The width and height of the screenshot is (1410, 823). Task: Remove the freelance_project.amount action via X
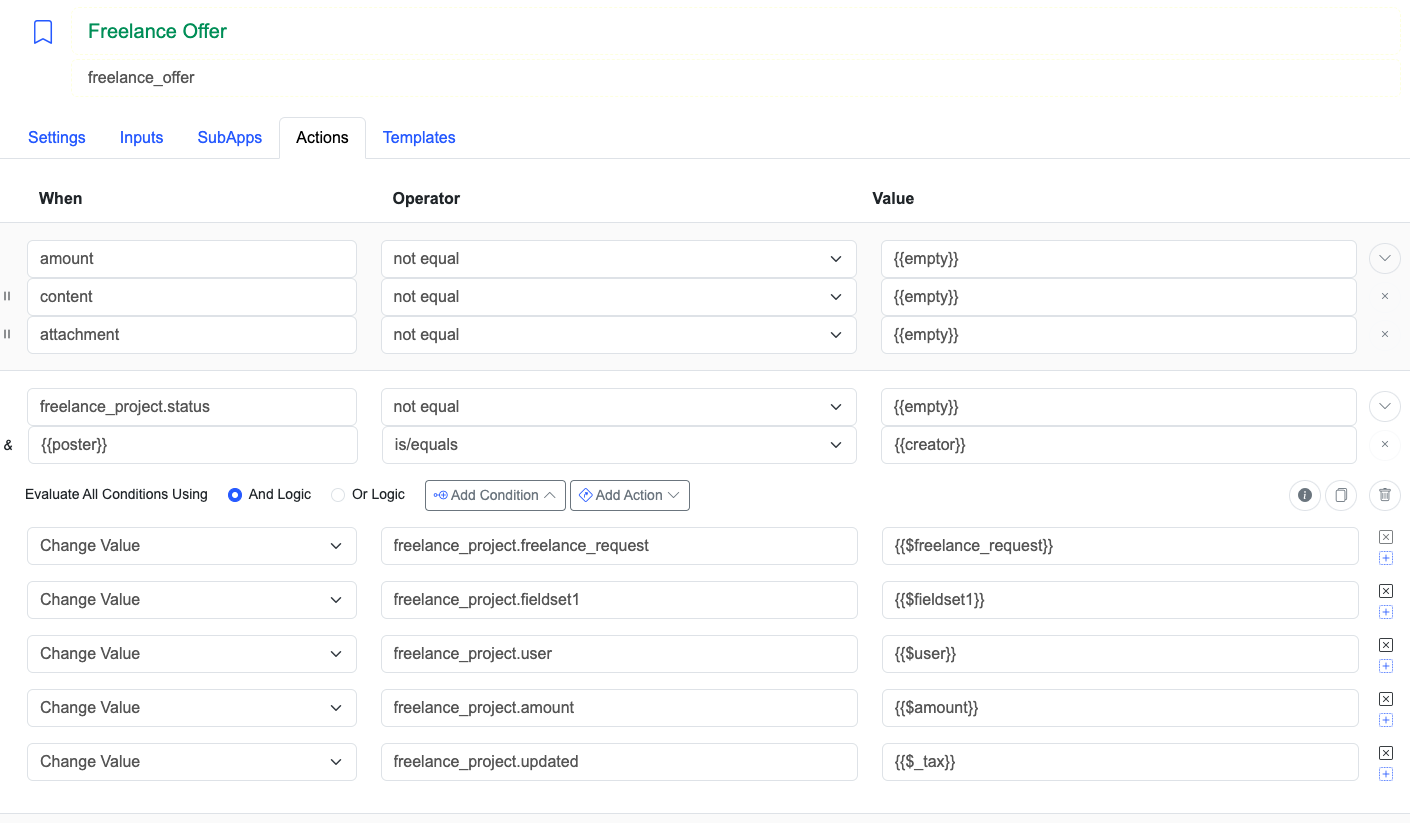[x=1386, y=699]
